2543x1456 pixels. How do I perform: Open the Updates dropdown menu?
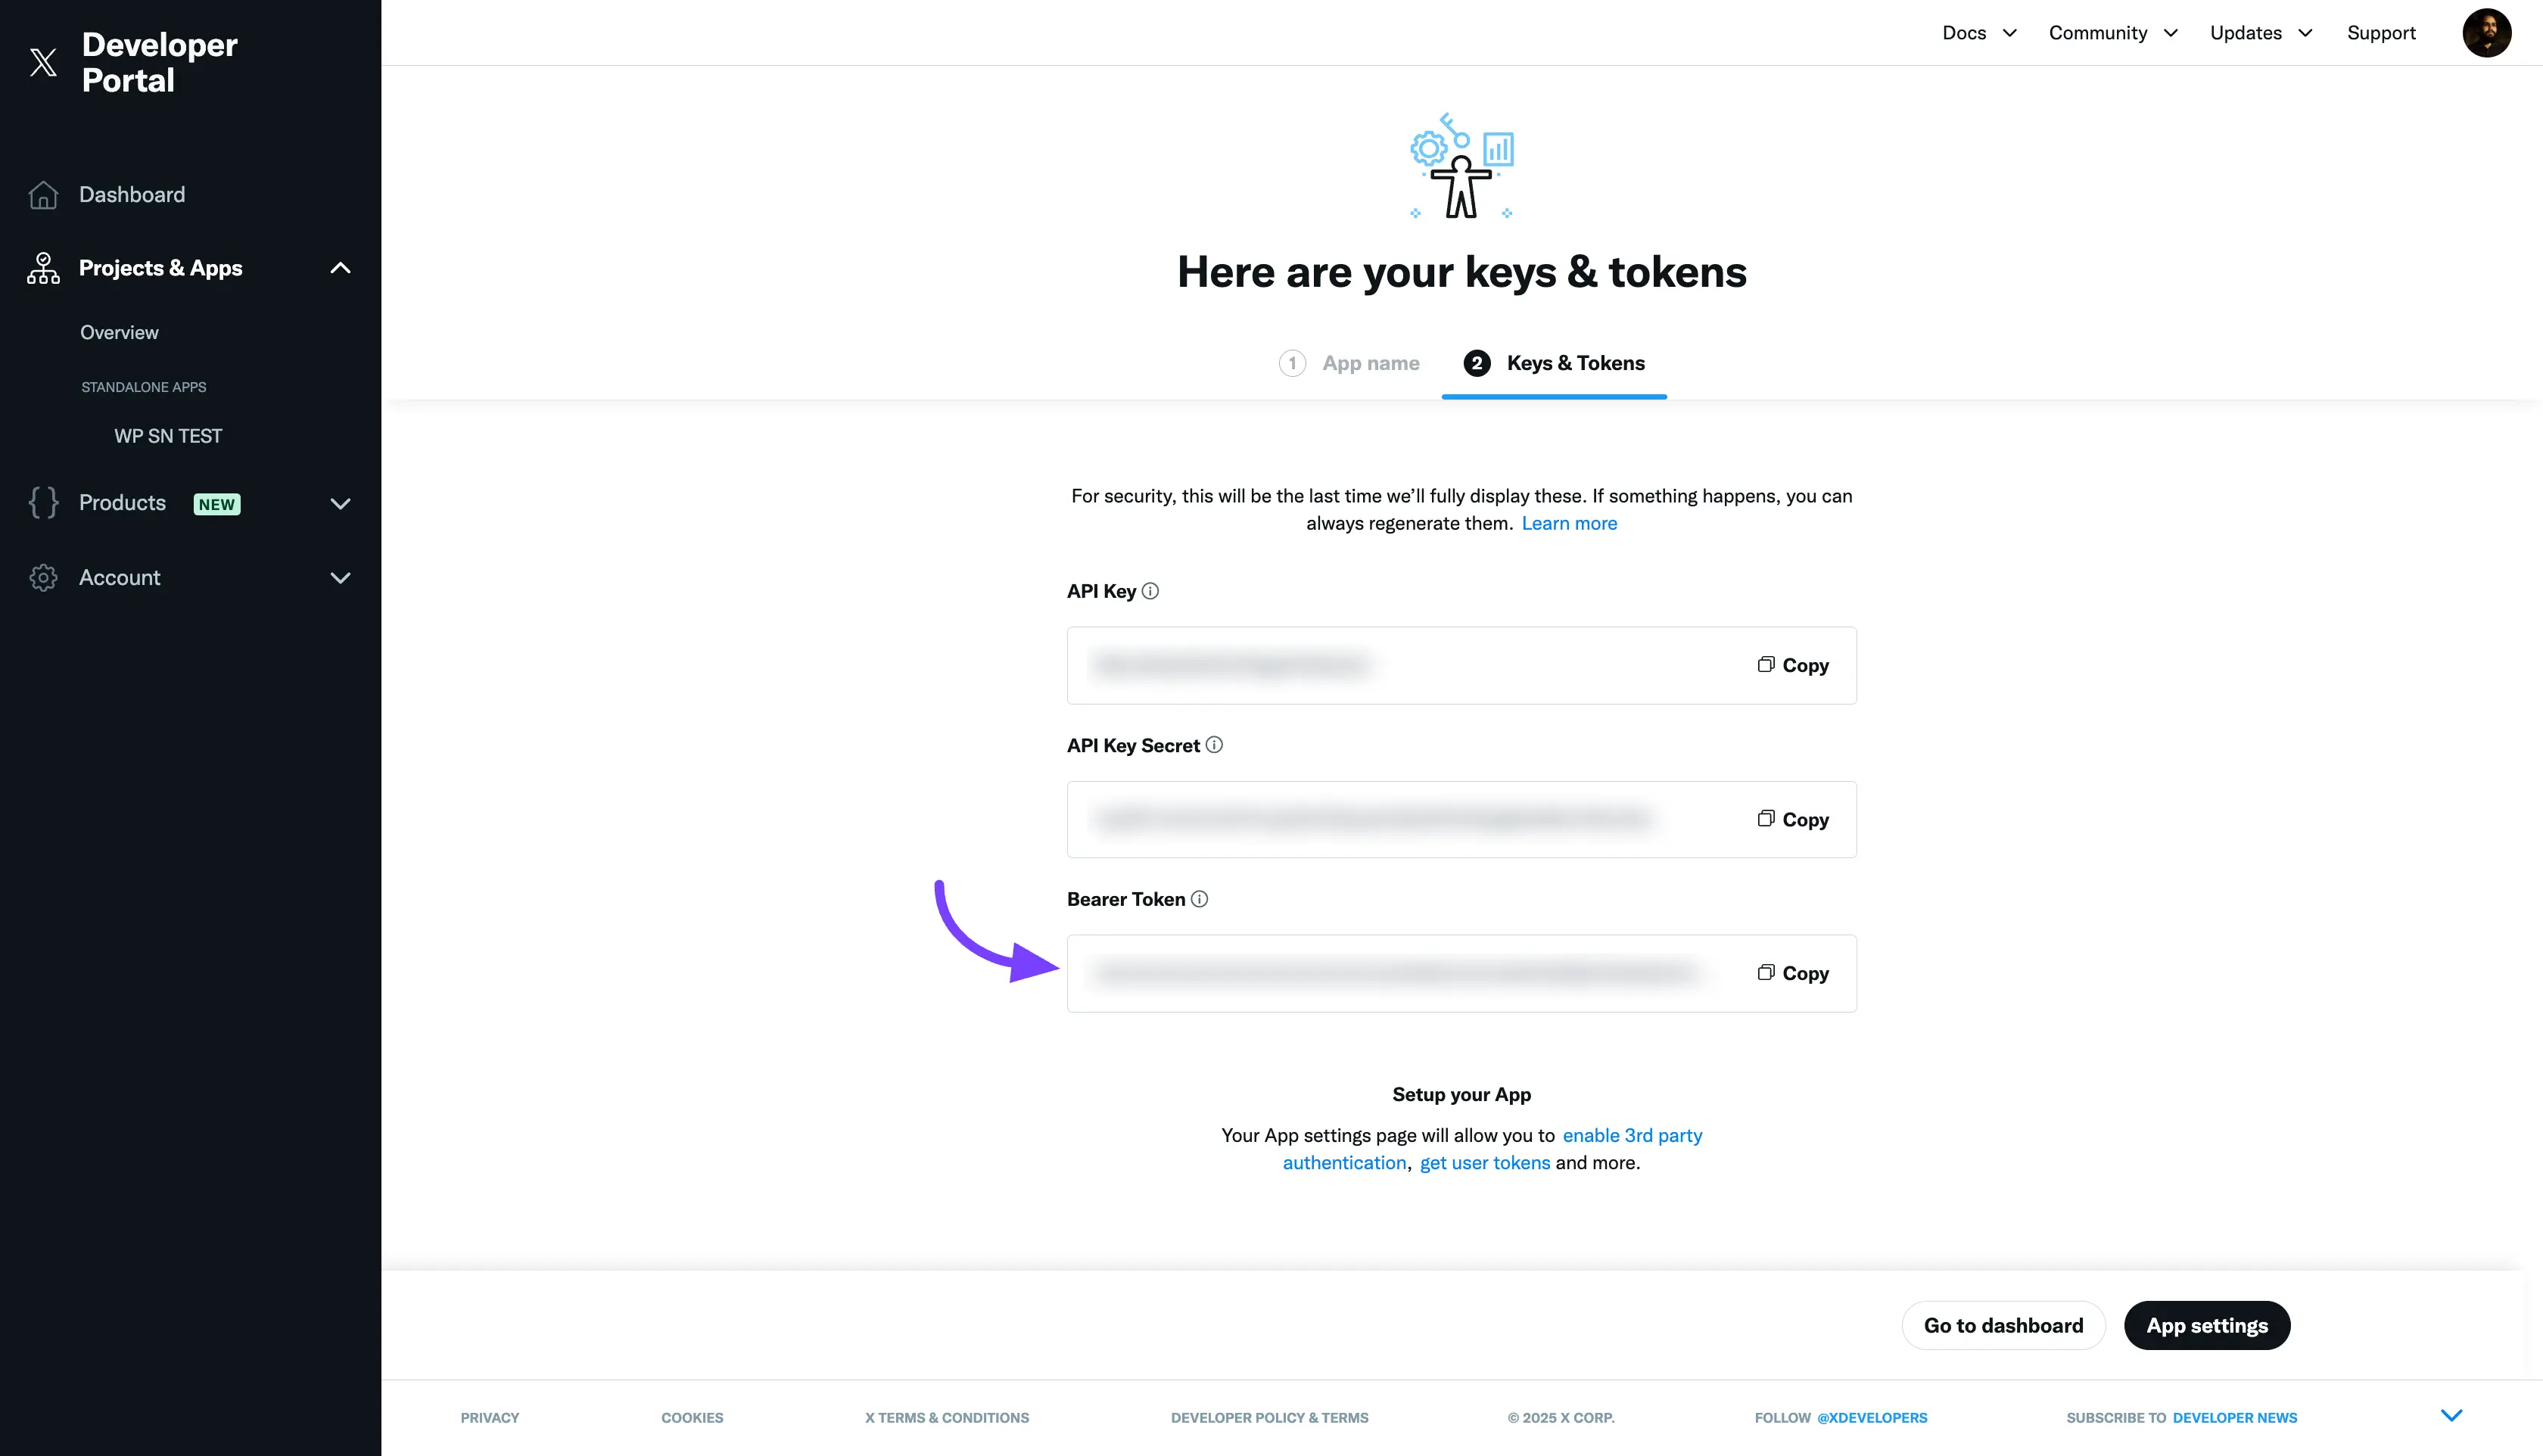(x=2260, y=33)
